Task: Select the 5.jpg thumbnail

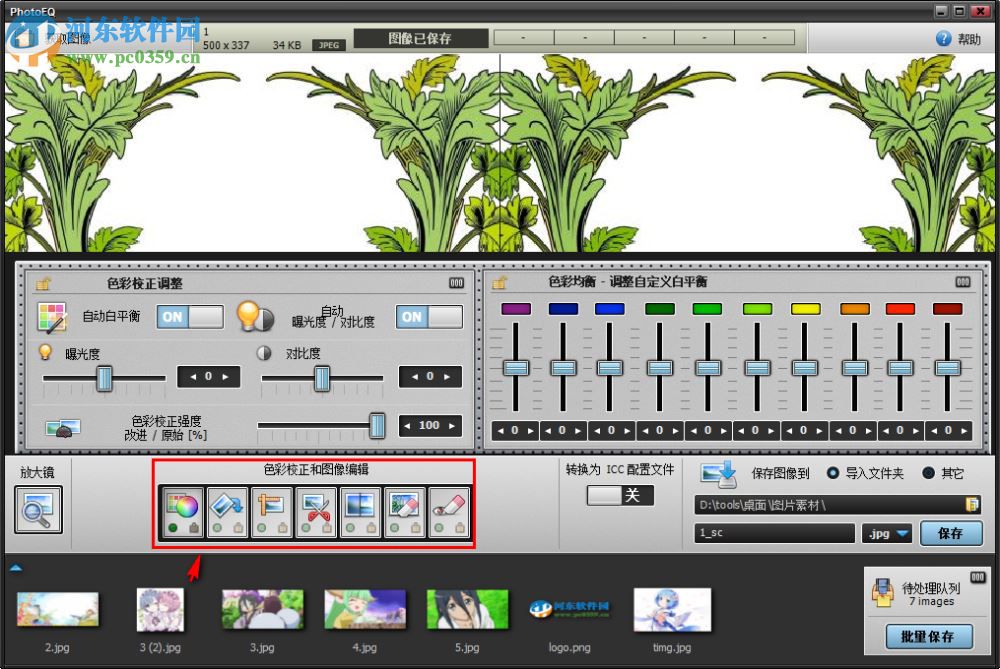Action: pos(467,608)
